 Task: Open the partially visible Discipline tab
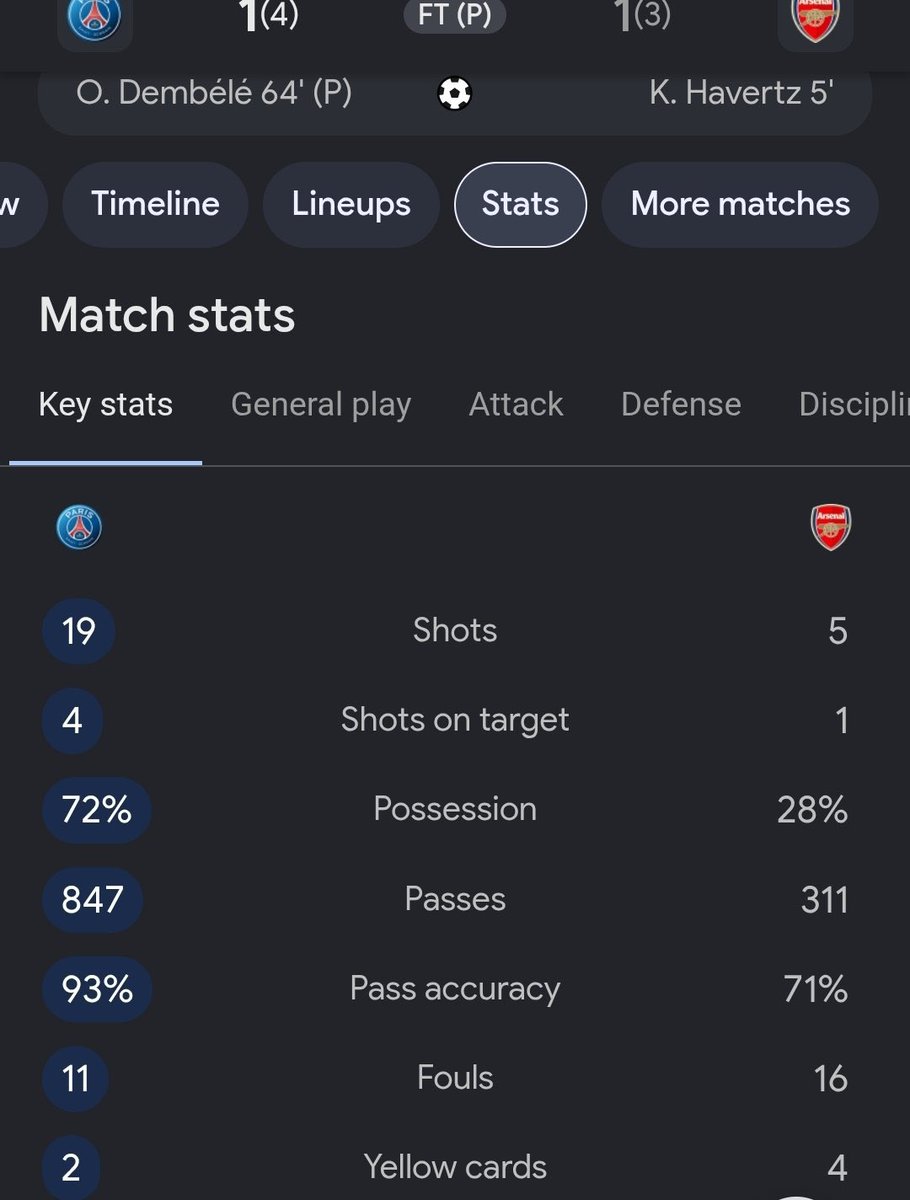point(854,404)
